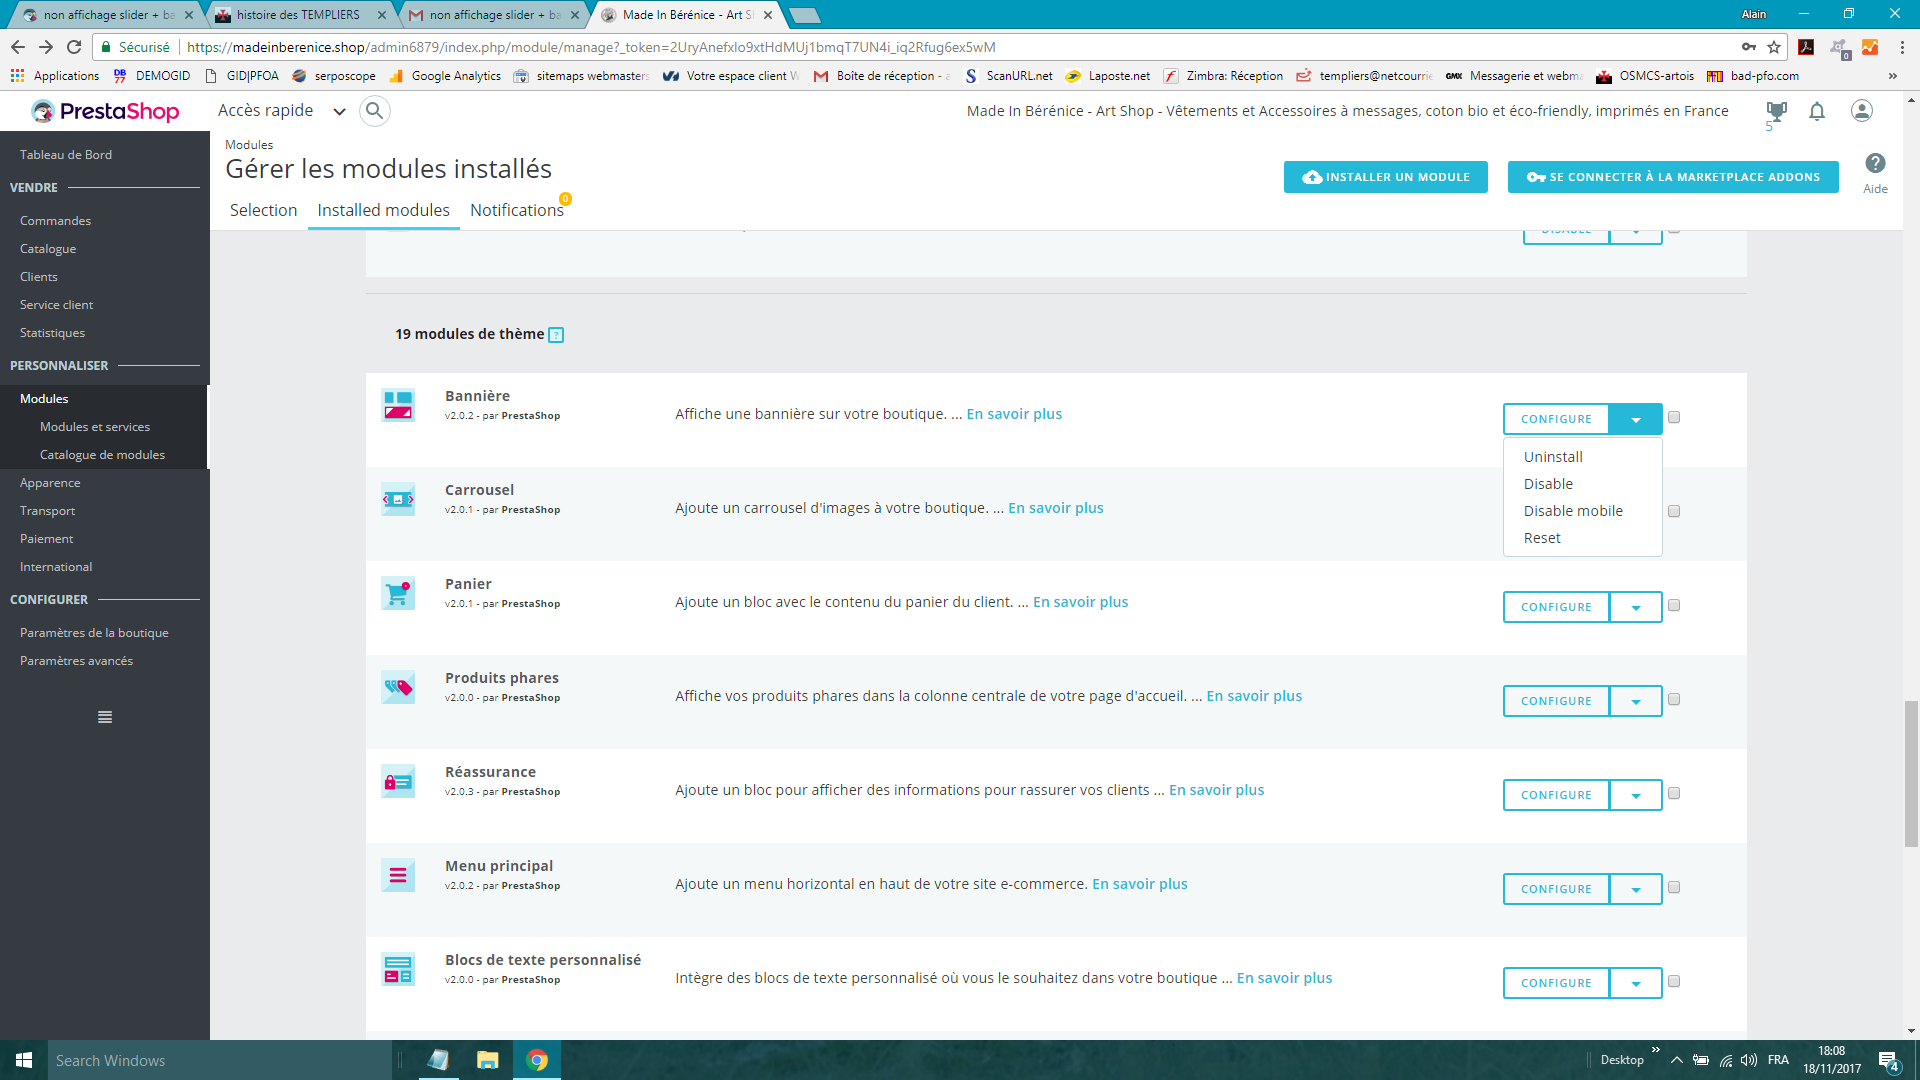Open Catalogue de modules in sidebar

[102, 455]
